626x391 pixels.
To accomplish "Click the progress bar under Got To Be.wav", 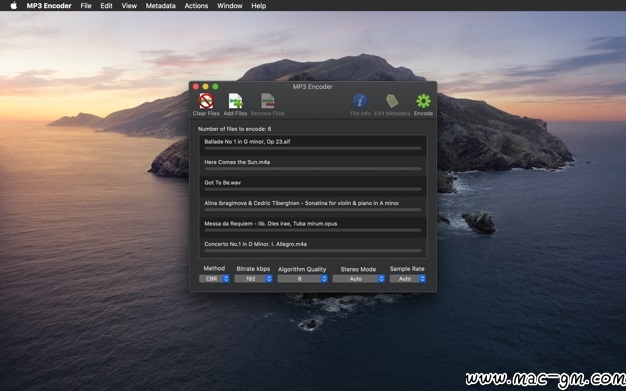I will click(x=313, y=189).
